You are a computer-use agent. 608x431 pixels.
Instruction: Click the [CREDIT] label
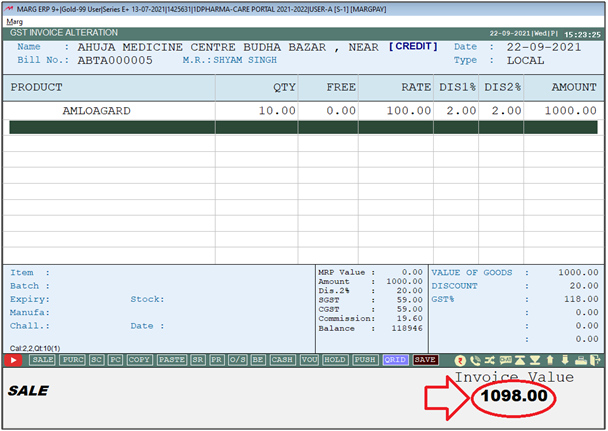[x=413, y=47]
